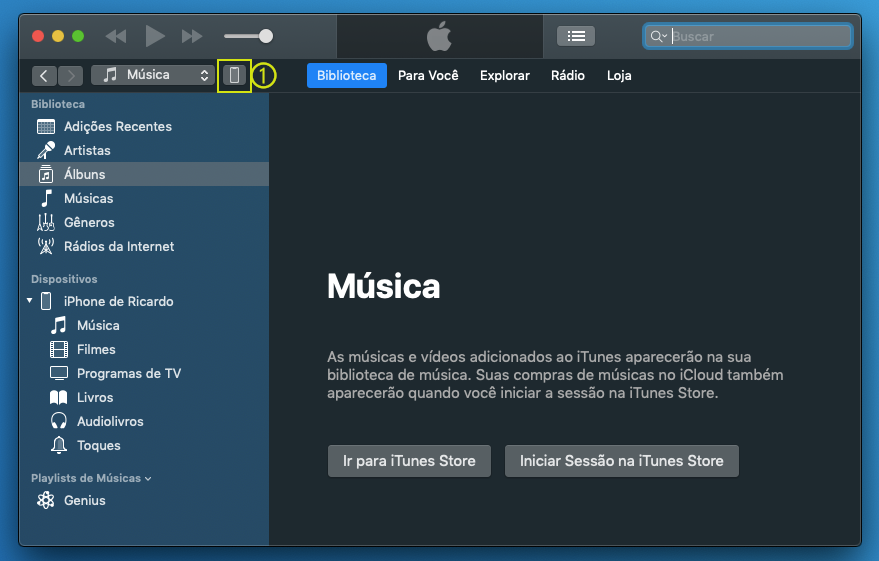Open the Explorar tab

505,76
